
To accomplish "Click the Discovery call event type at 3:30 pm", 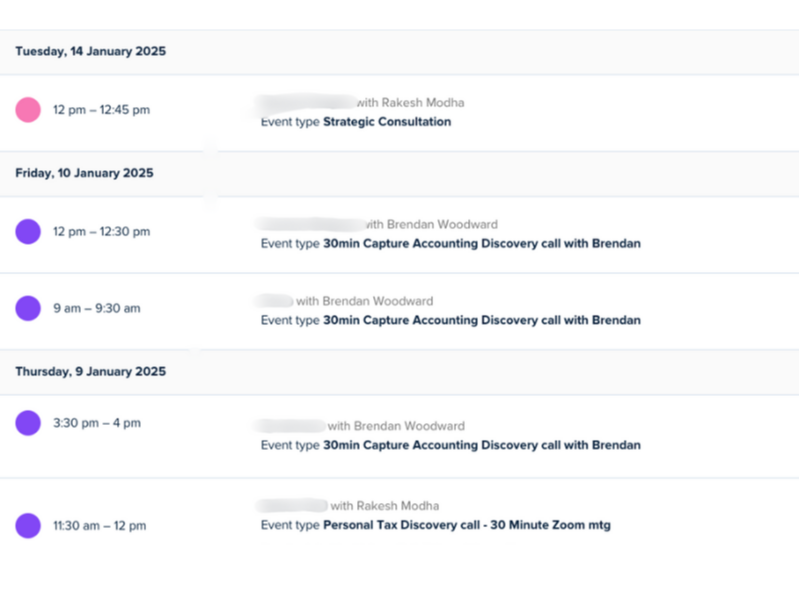I will (x=481, y=445).
